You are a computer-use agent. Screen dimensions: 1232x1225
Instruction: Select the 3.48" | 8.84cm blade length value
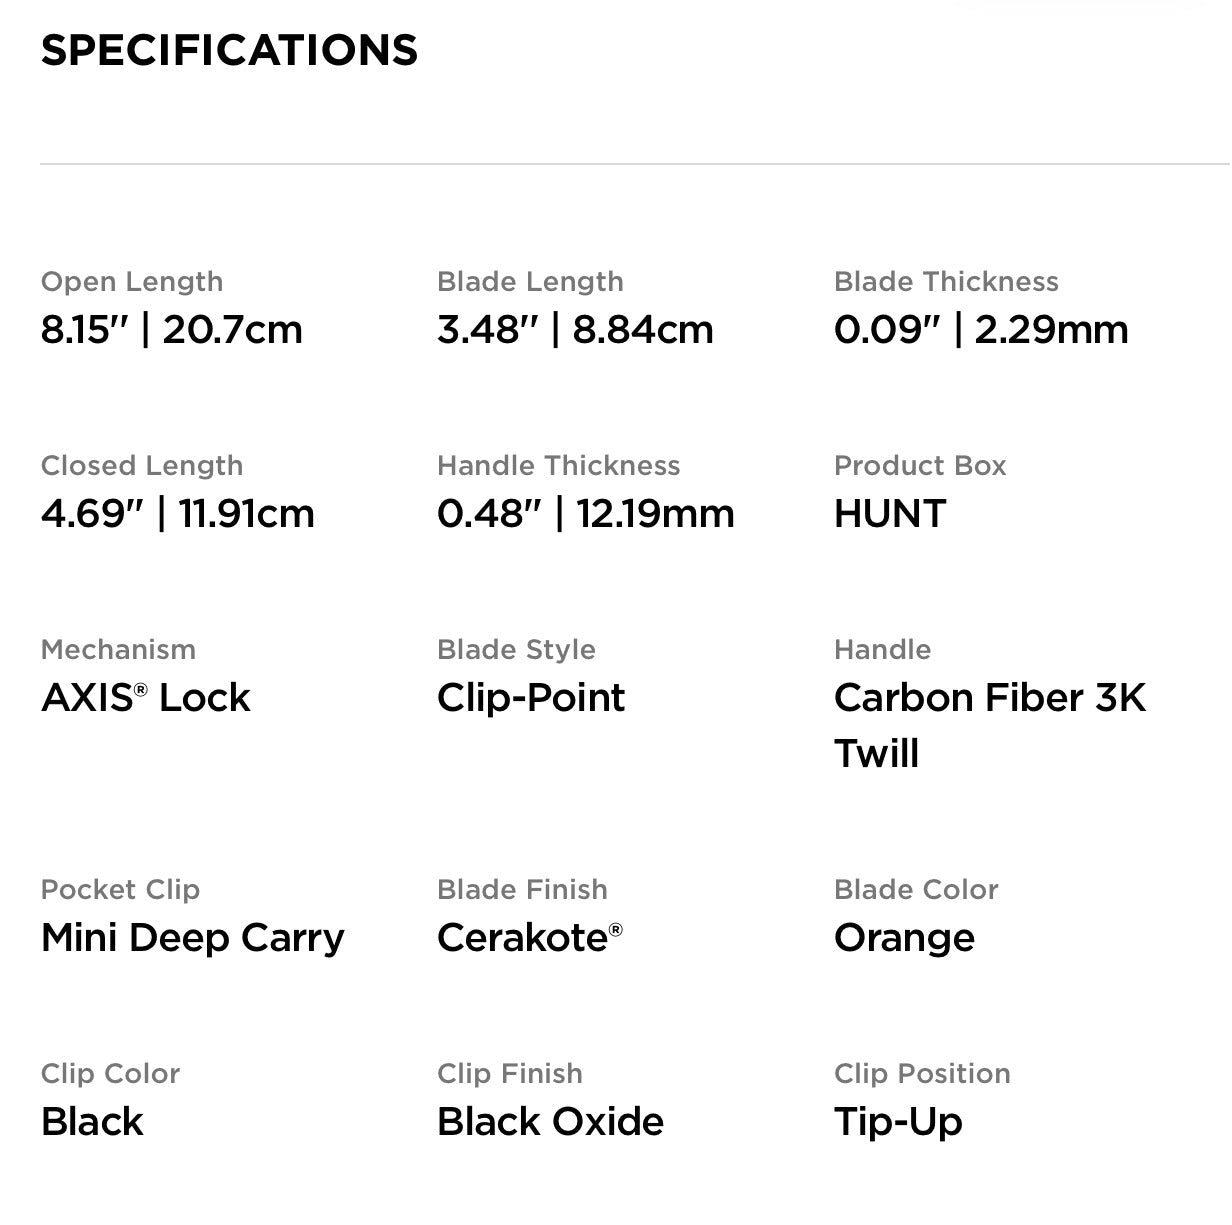(575, 329)
